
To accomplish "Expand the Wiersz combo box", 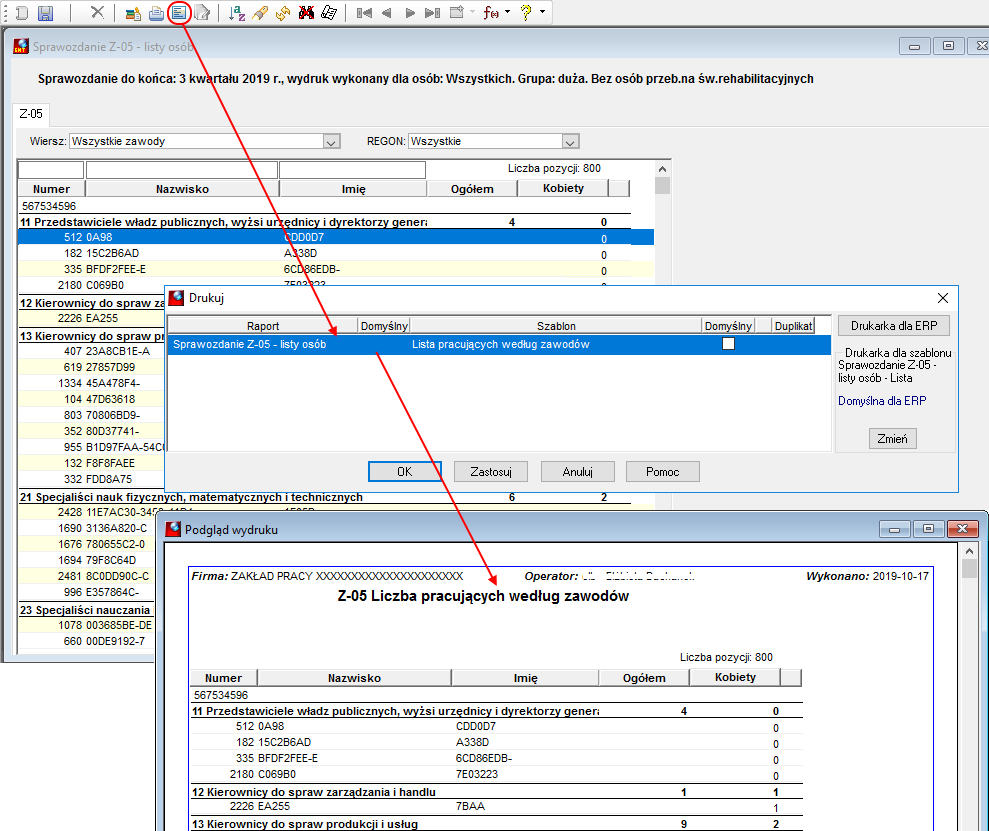I will (x=332, y=142).
